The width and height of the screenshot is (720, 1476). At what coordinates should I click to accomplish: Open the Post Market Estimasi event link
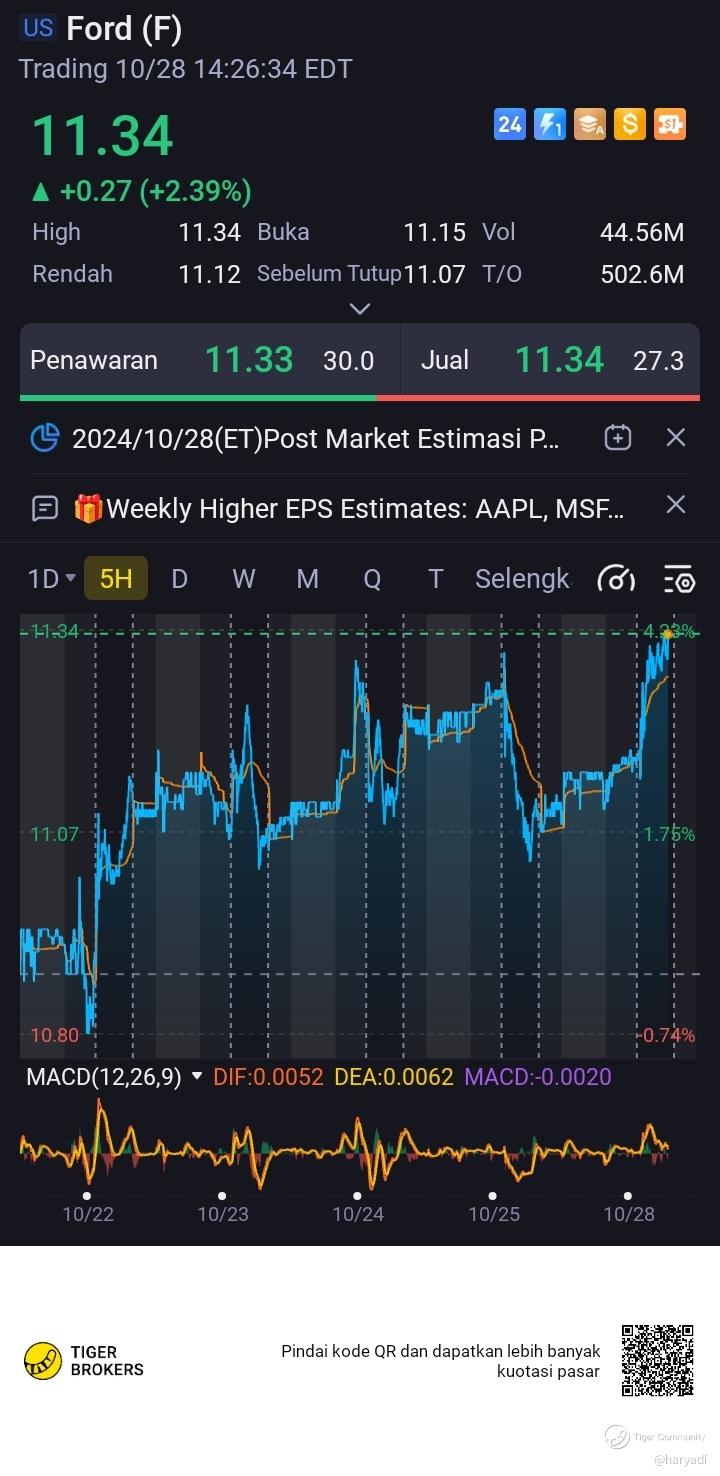316,438
